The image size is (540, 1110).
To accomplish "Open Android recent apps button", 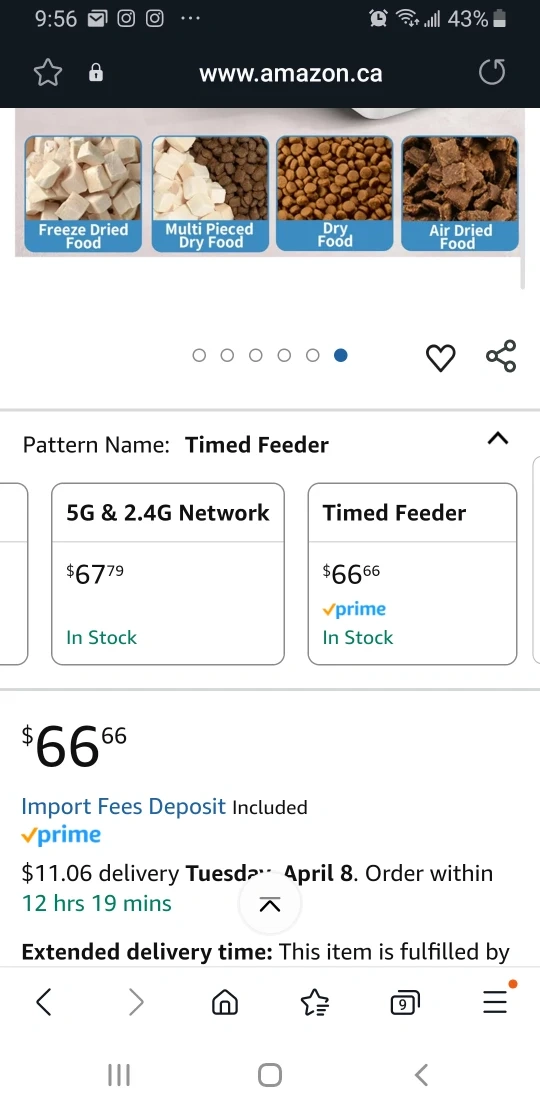I will [119, 1075].
